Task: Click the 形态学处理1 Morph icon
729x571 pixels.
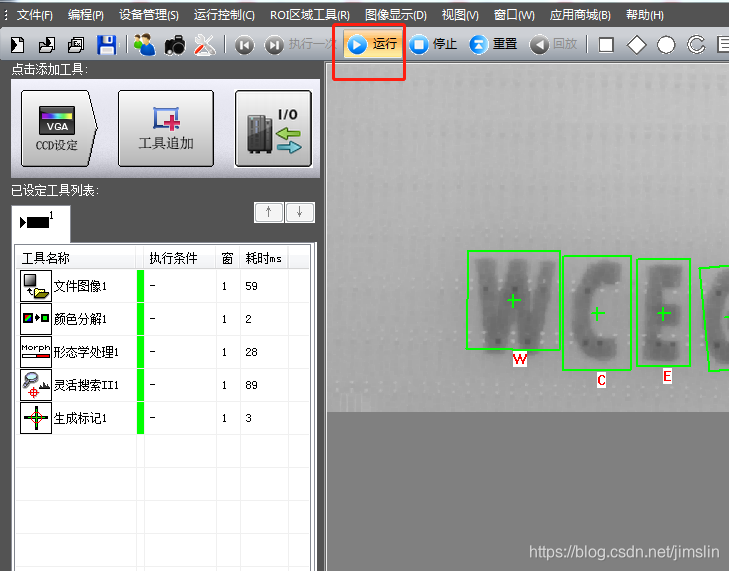Action: pos(36,352)
